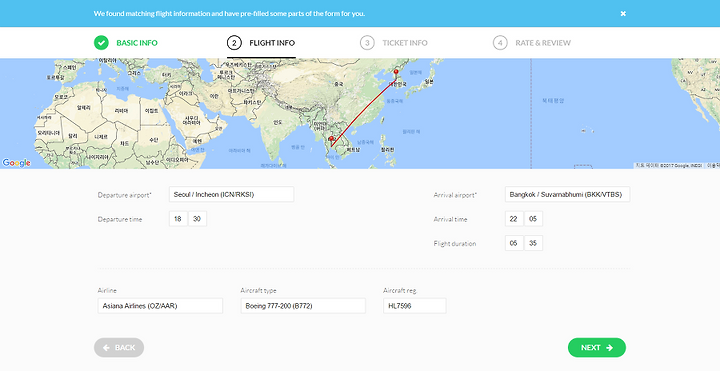Click the Departure time label
Viewport: 720px width, 371px height.
click(x=120, y=219)
